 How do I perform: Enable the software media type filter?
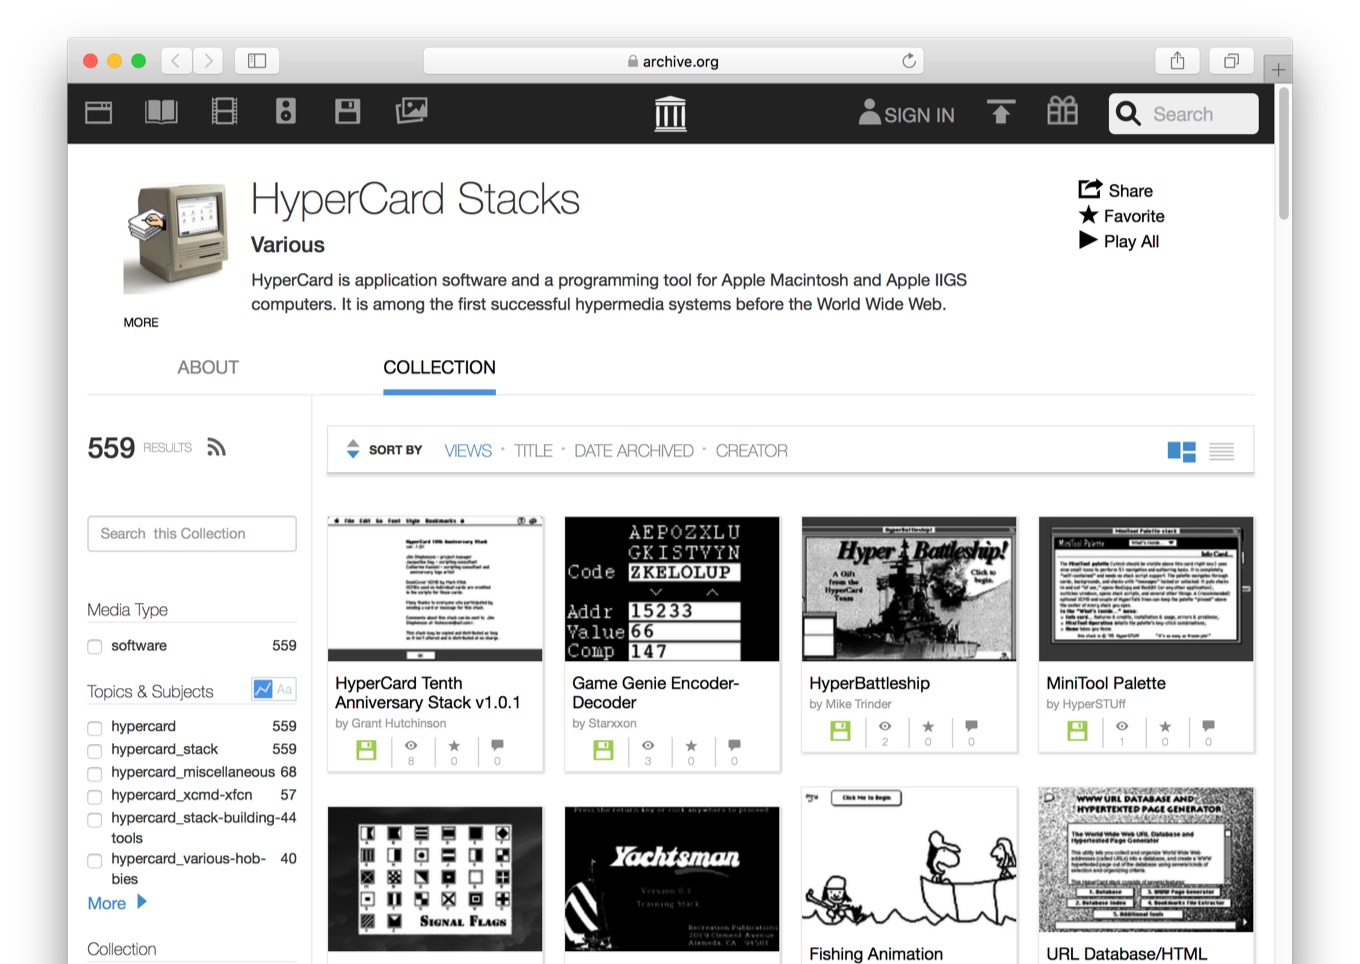(94, 647)
